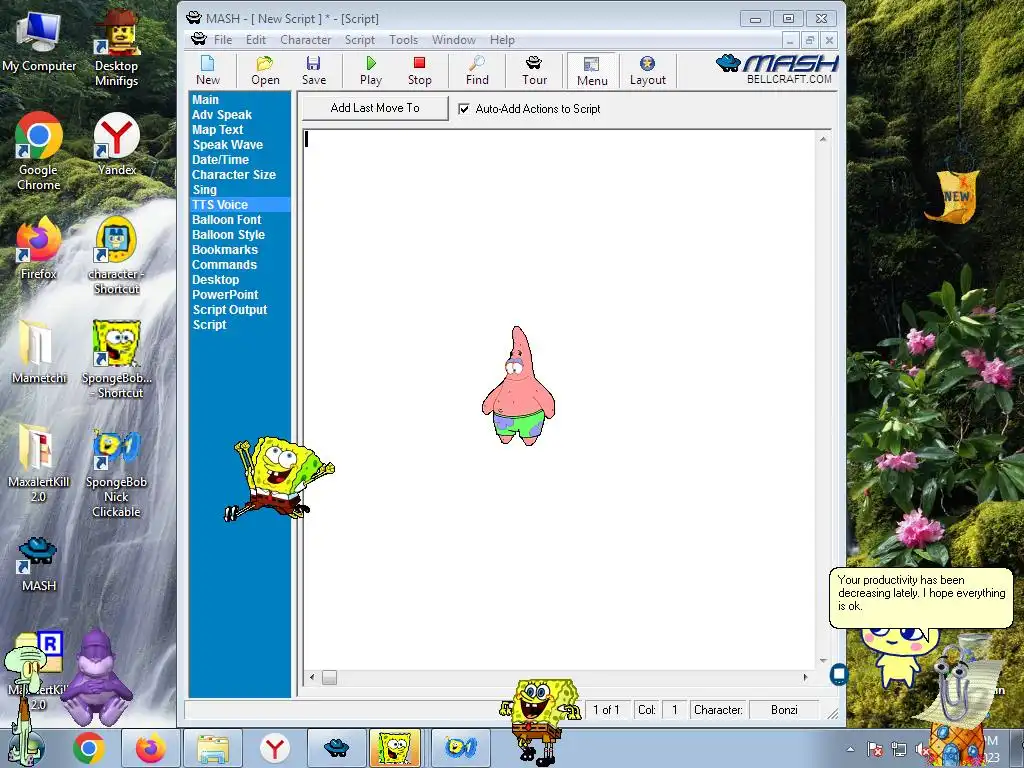Open the Layout toolbar option
Screen dimensions: 1024x768
[647, 71]
